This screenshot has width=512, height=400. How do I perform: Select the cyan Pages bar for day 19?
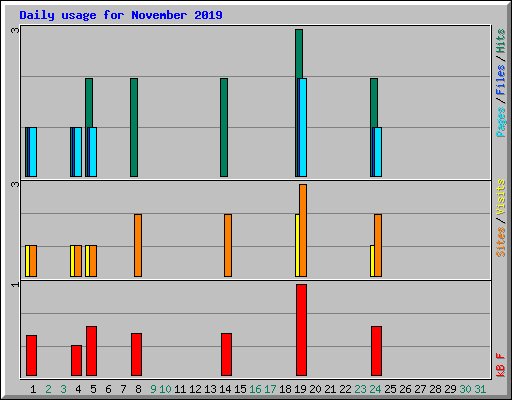click(303, 127)
